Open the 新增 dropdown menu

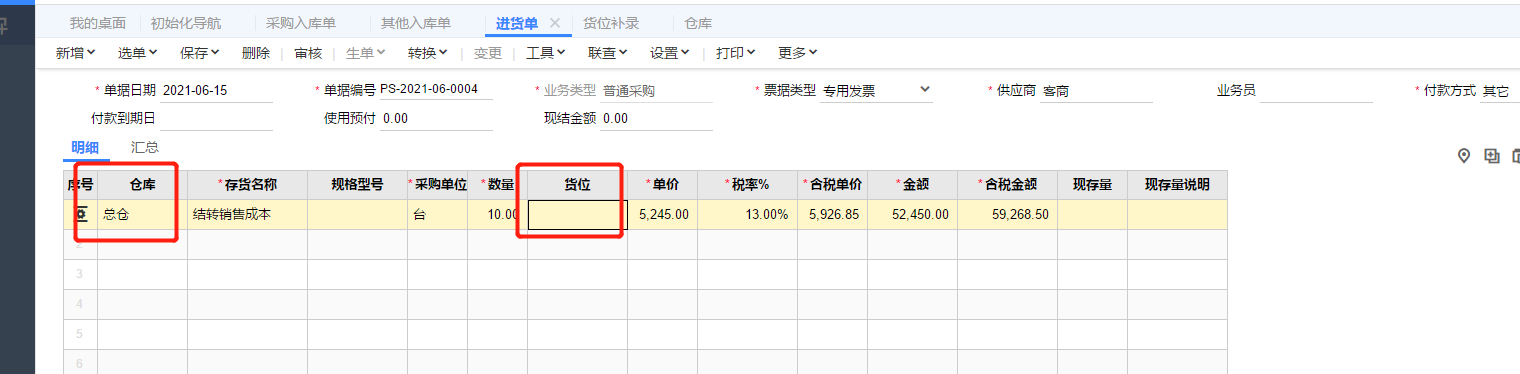click(x=75, y=53)
